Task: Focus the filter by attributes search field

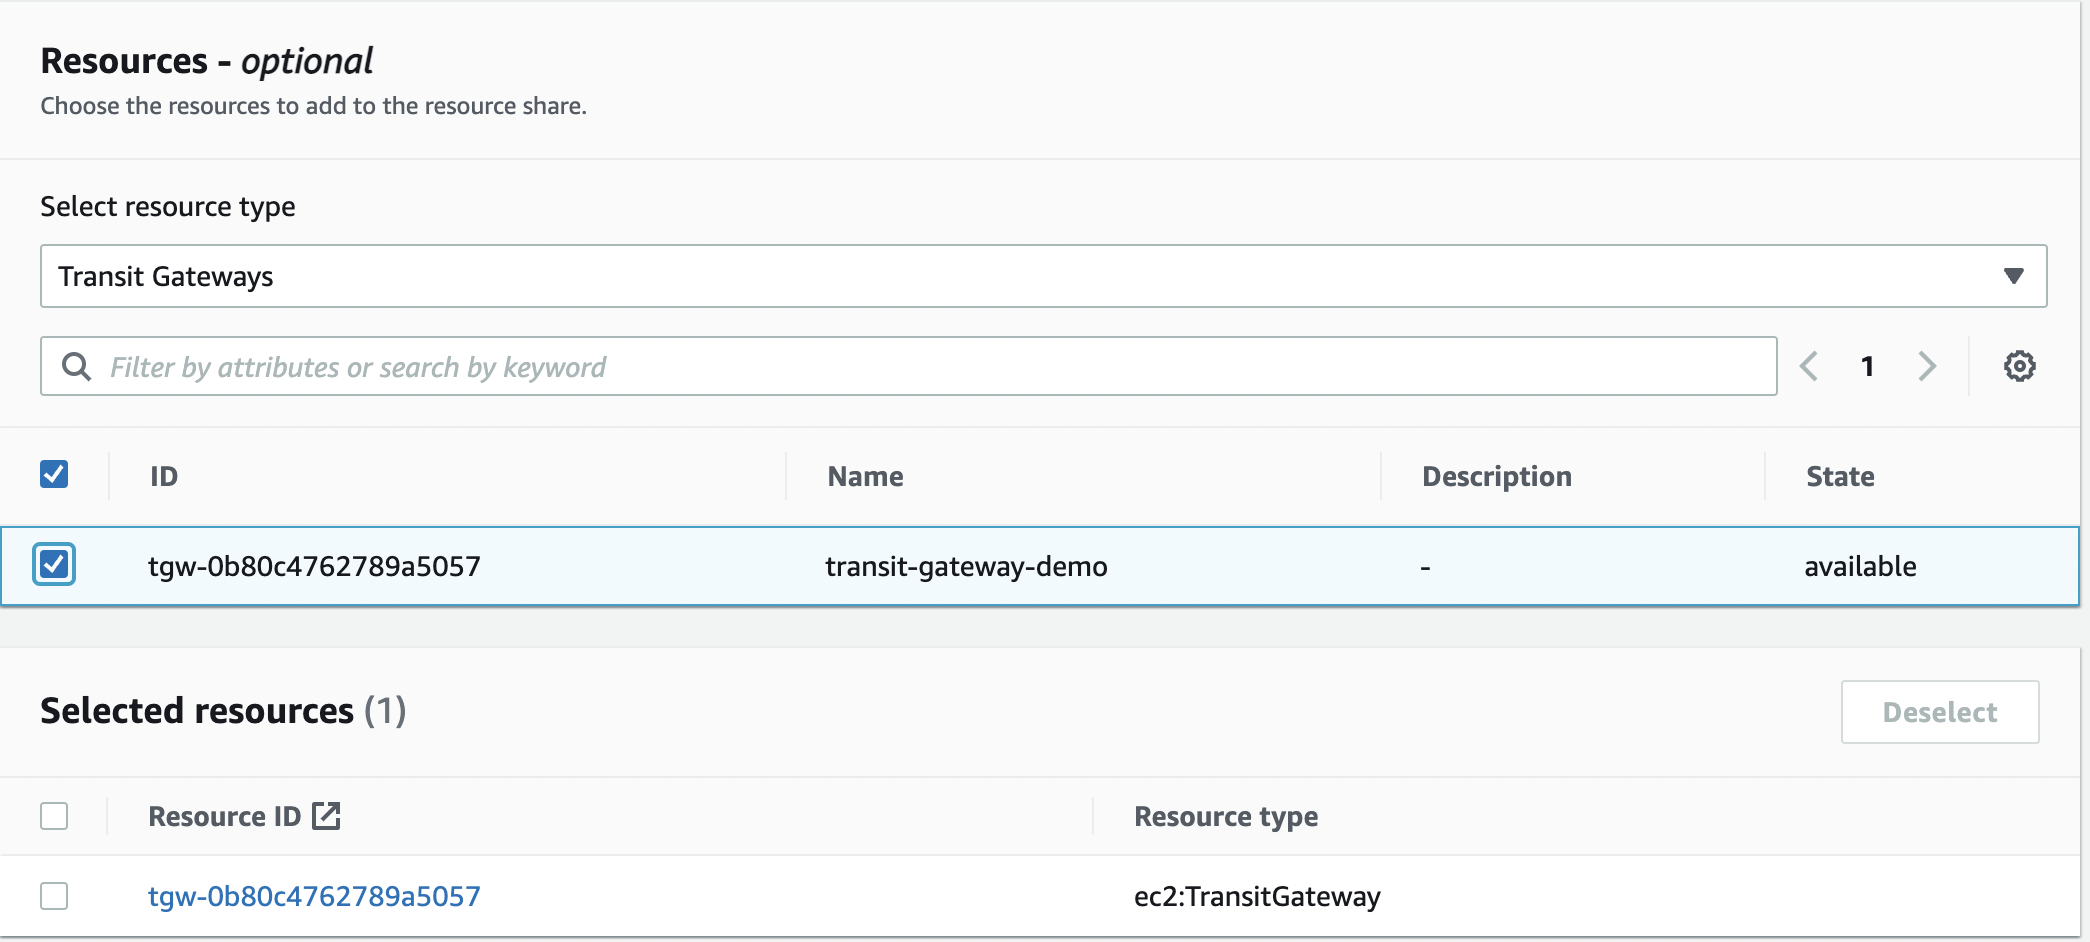Action: (x=930, y=367)
